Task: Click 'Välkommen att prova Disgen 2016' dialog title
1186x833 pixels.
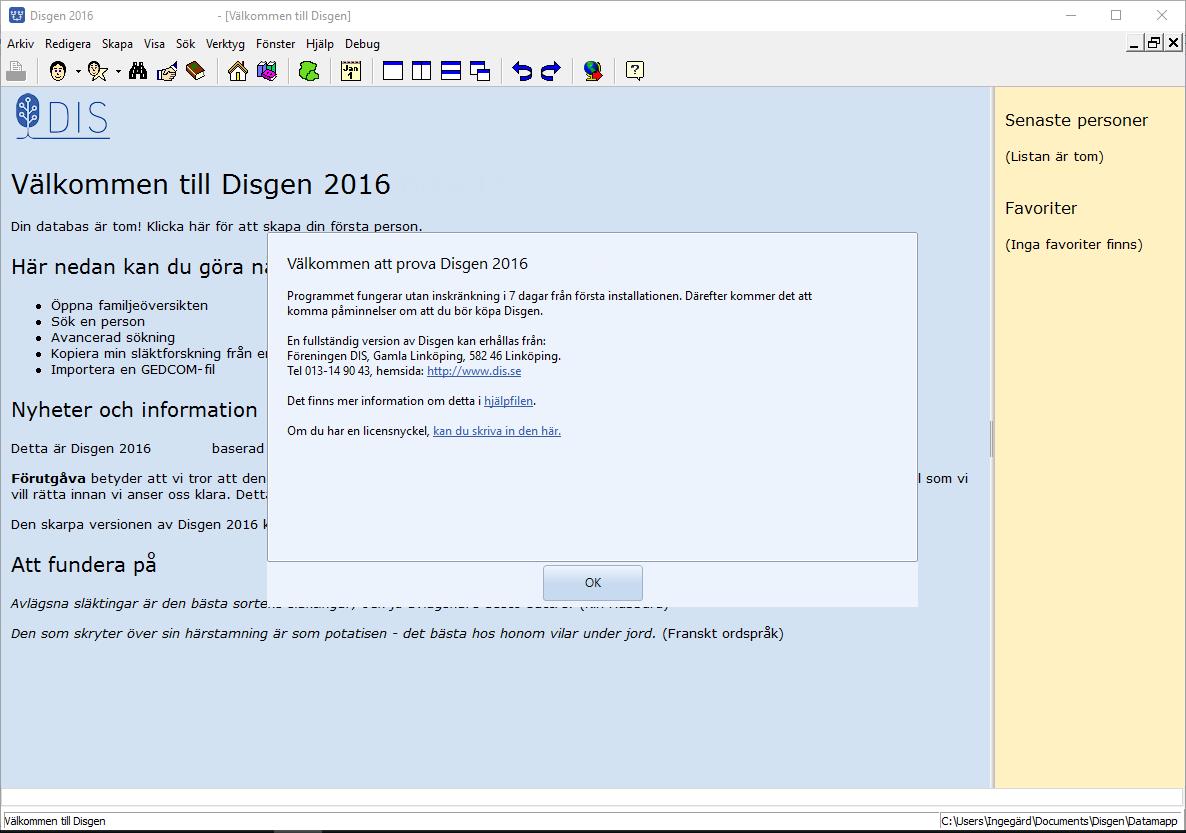Action: pyautogui.click(x=407, y=264)
